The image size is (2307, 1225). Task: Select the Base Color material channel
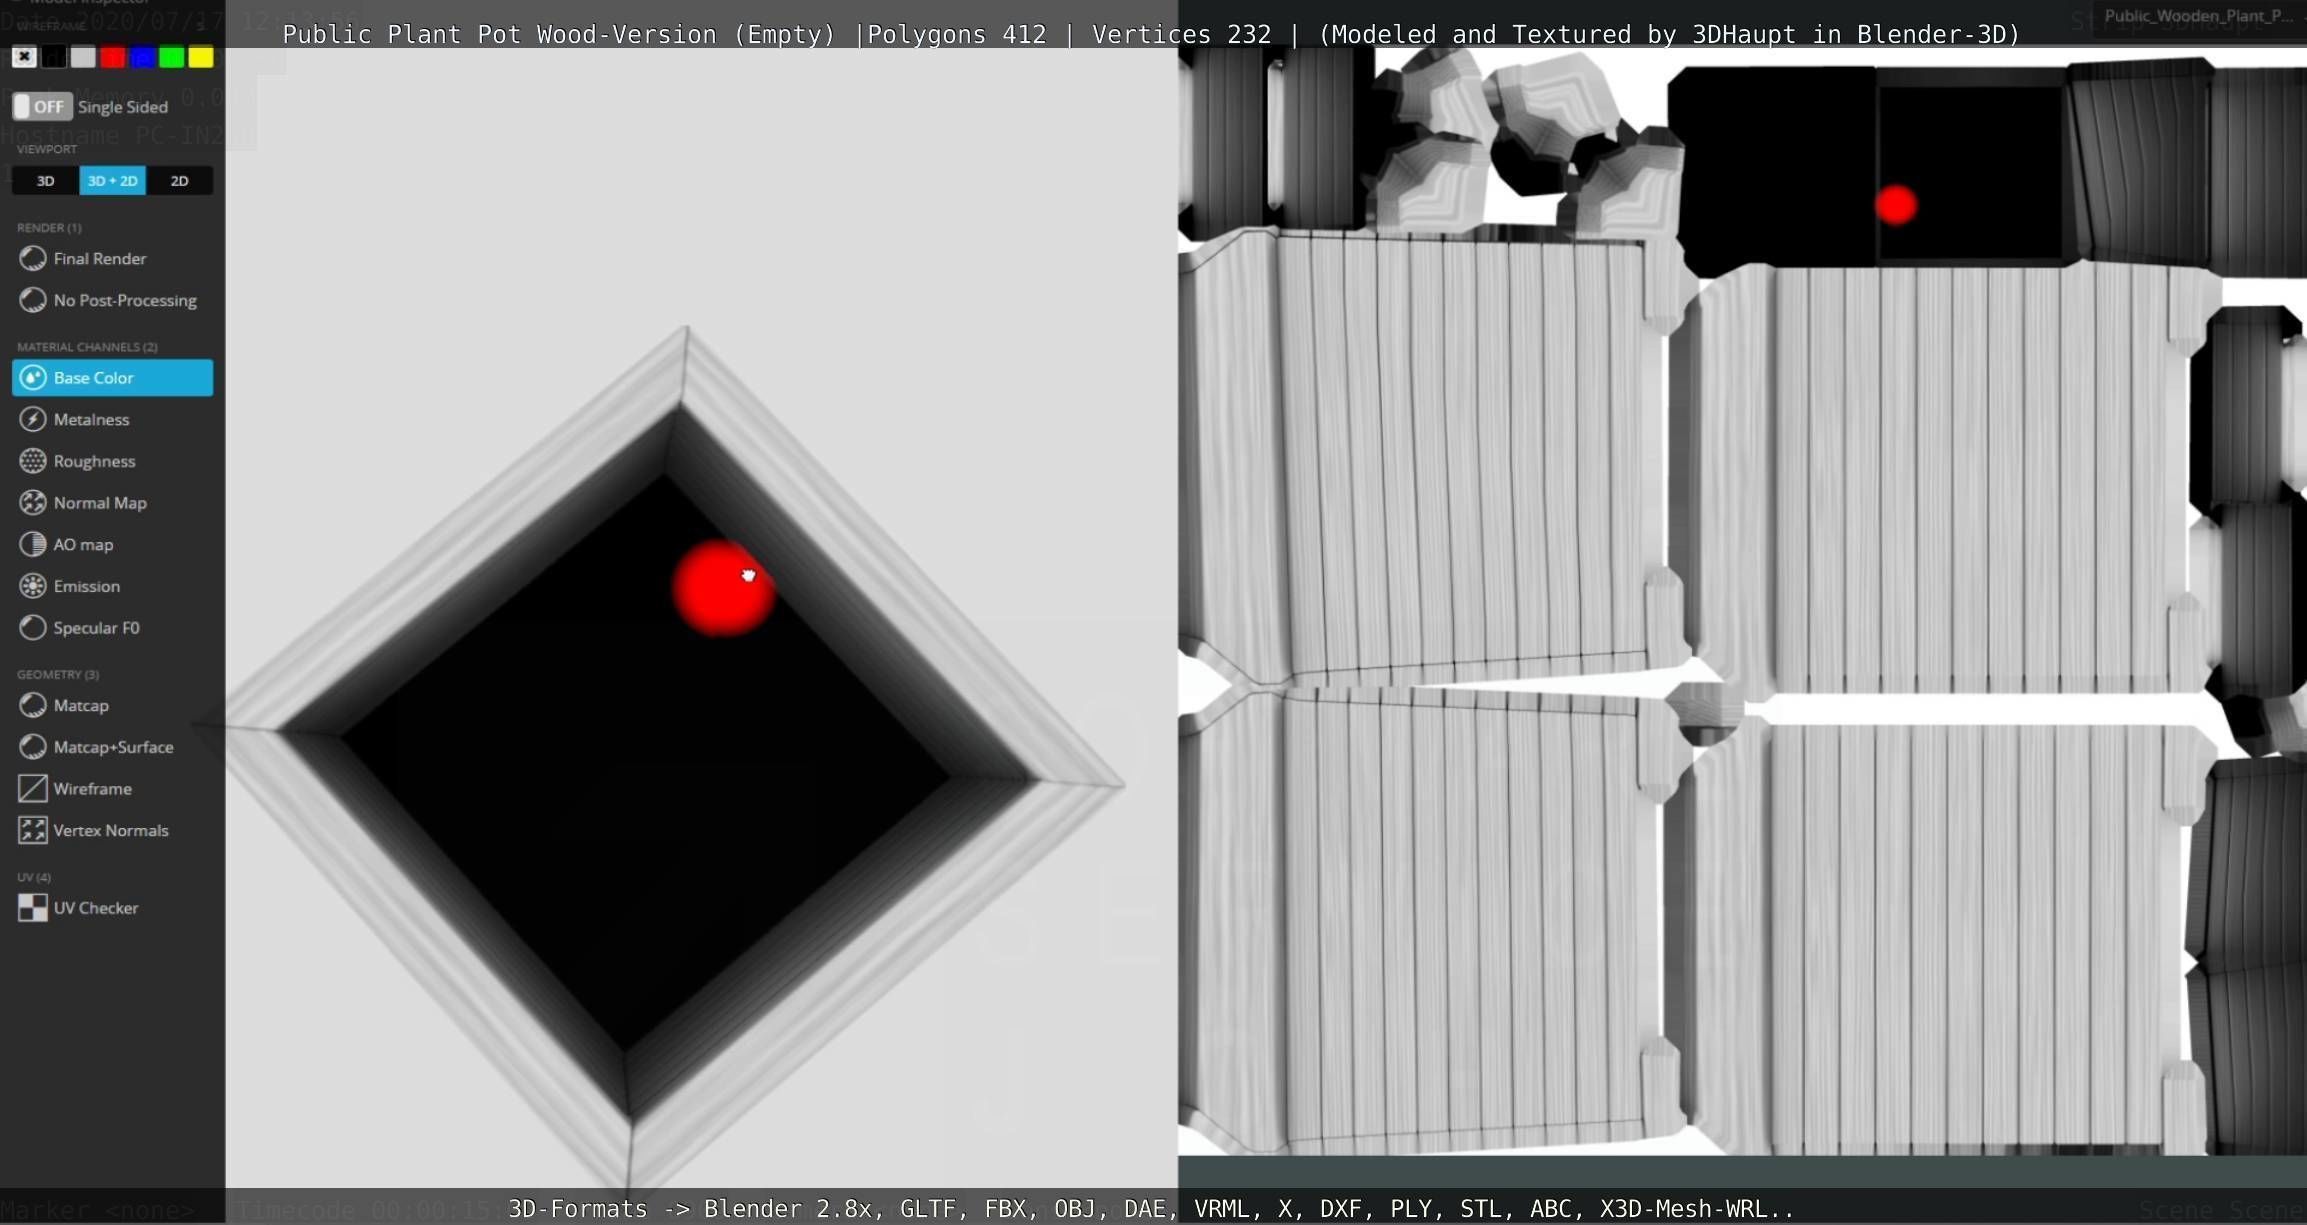point(112,378)
